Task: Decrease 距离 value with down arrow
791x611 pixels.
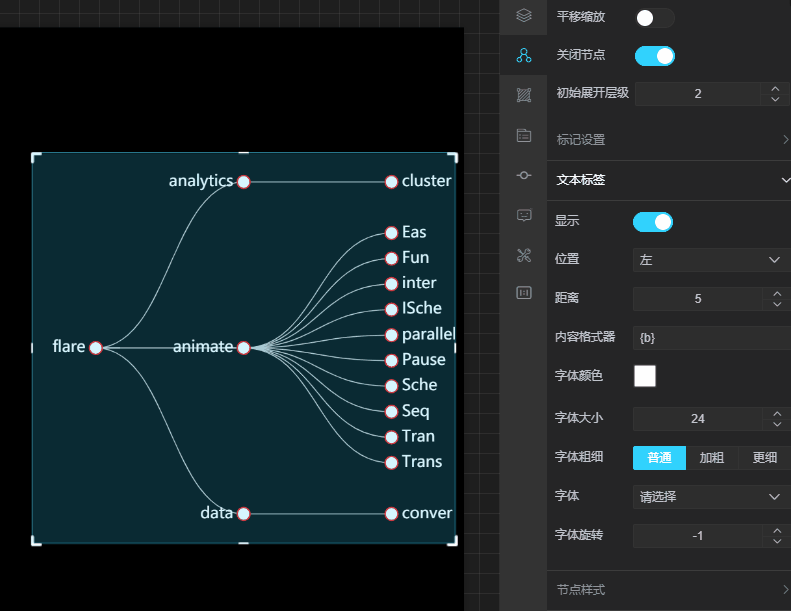Action: pos(777,304)
